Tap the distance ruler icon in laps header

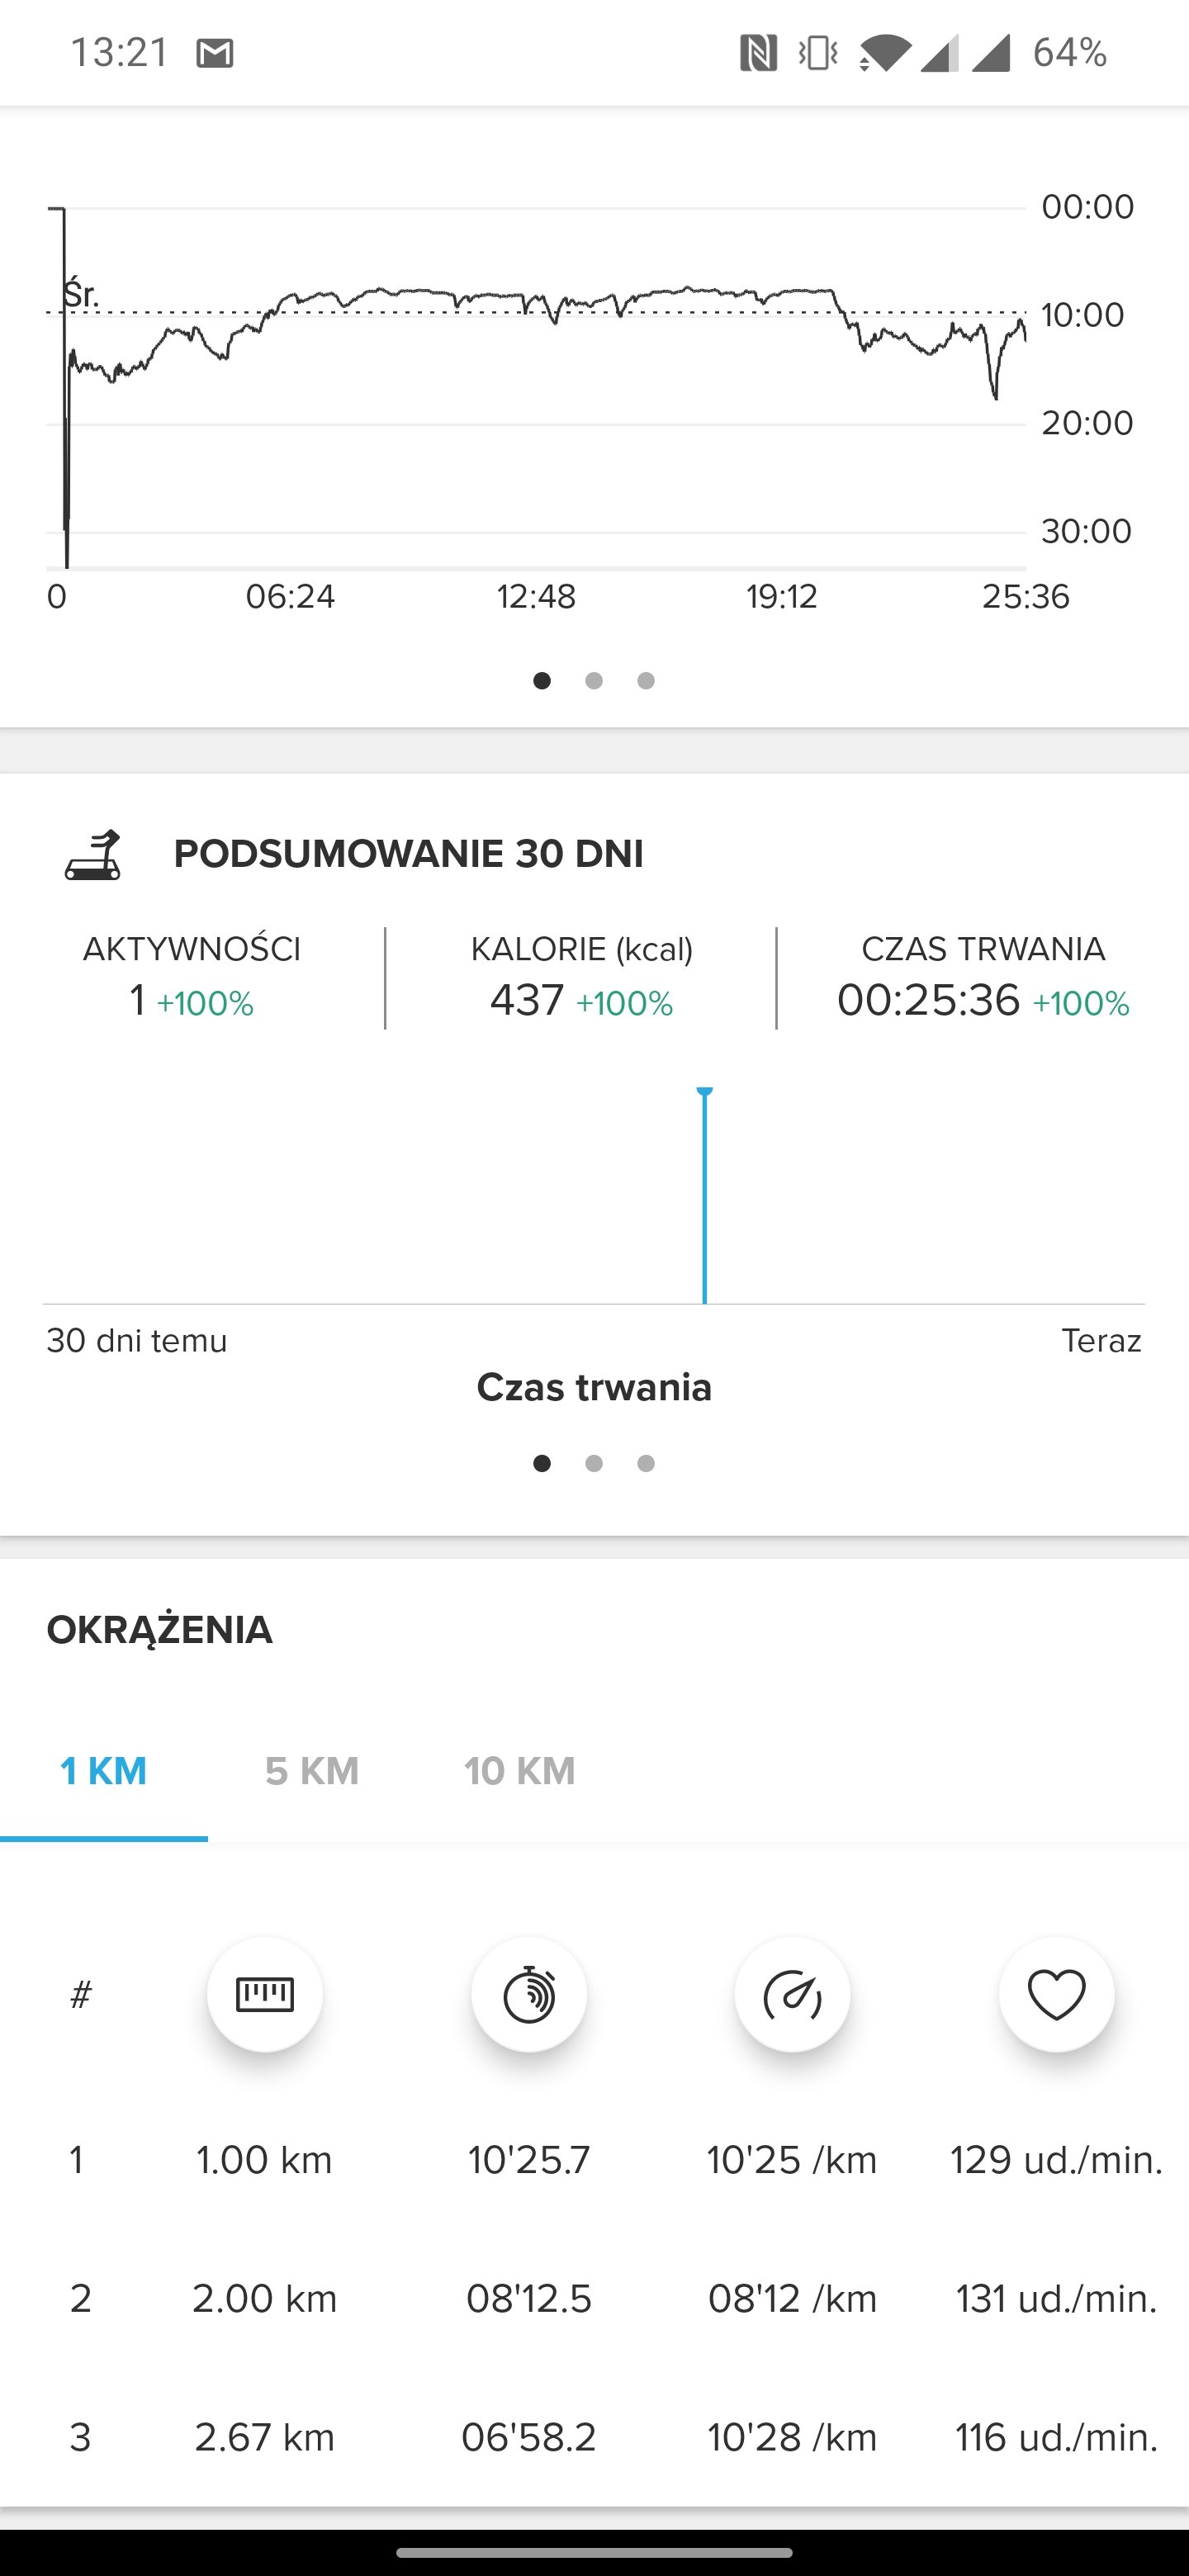tap(264, 1994)
